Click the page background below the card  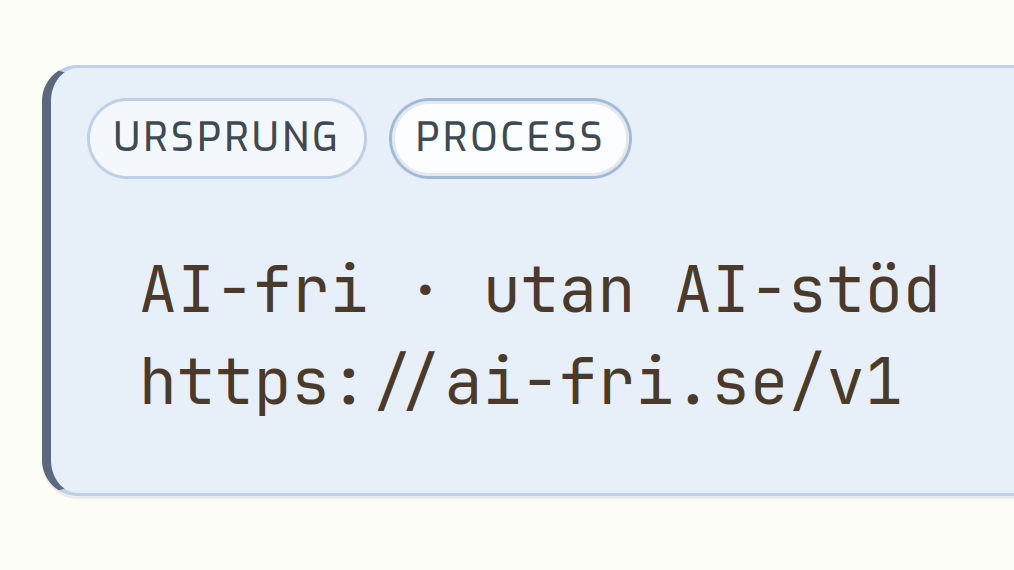(x=500, y=535)
